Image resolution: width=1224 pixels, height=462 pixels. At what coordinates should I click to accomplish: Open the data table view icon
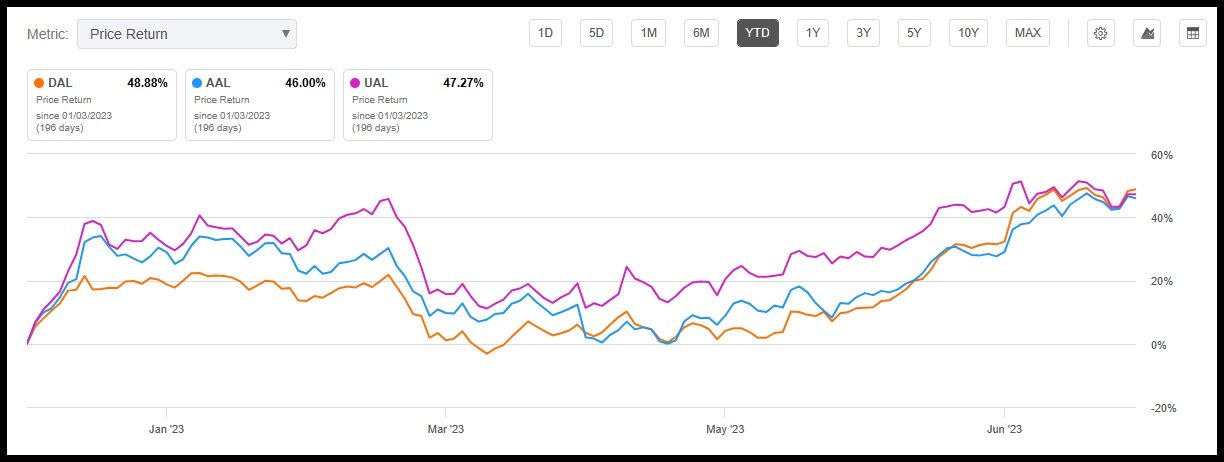point(1192,33)
